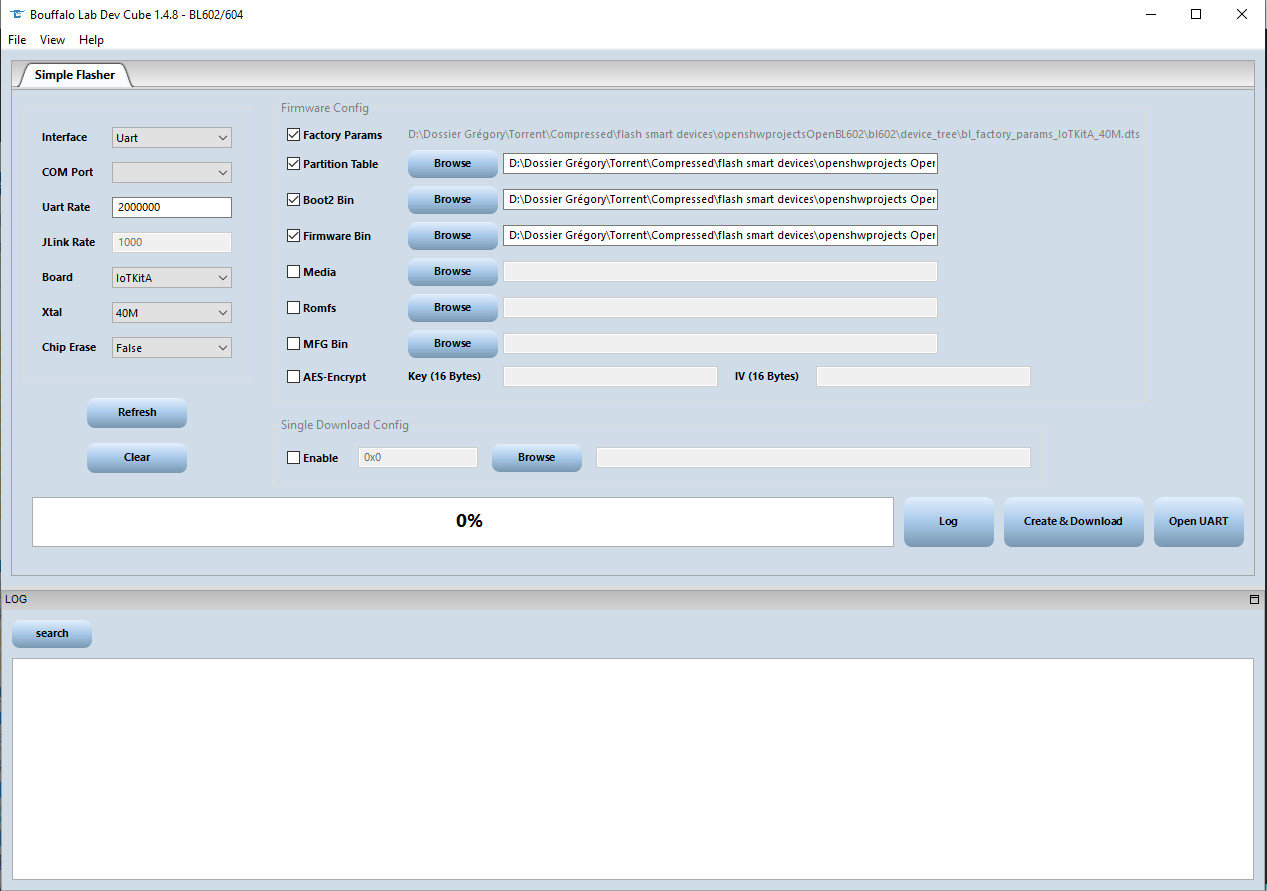This screenshot has height=891, width=1267.
Task: Click the Uart Rate label
Action: click(x=66, y=208)
